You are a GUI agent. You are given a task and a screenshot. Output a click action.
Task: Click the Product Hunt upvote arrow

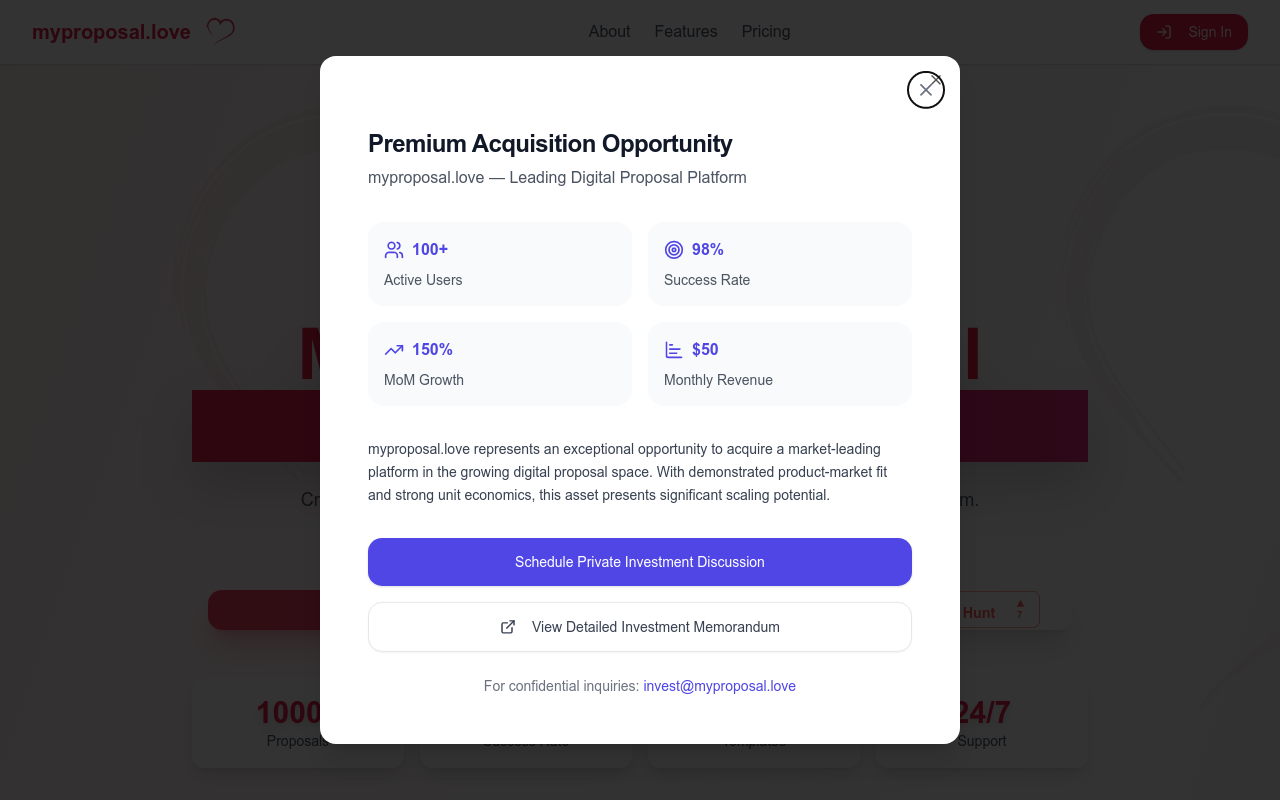[x=1020, y=604]
